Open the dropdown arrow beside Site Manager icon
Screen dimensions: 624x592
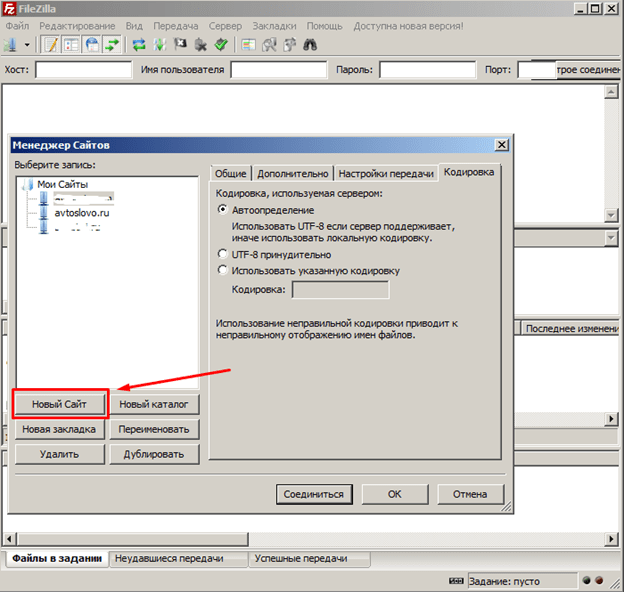click(27, 45)
